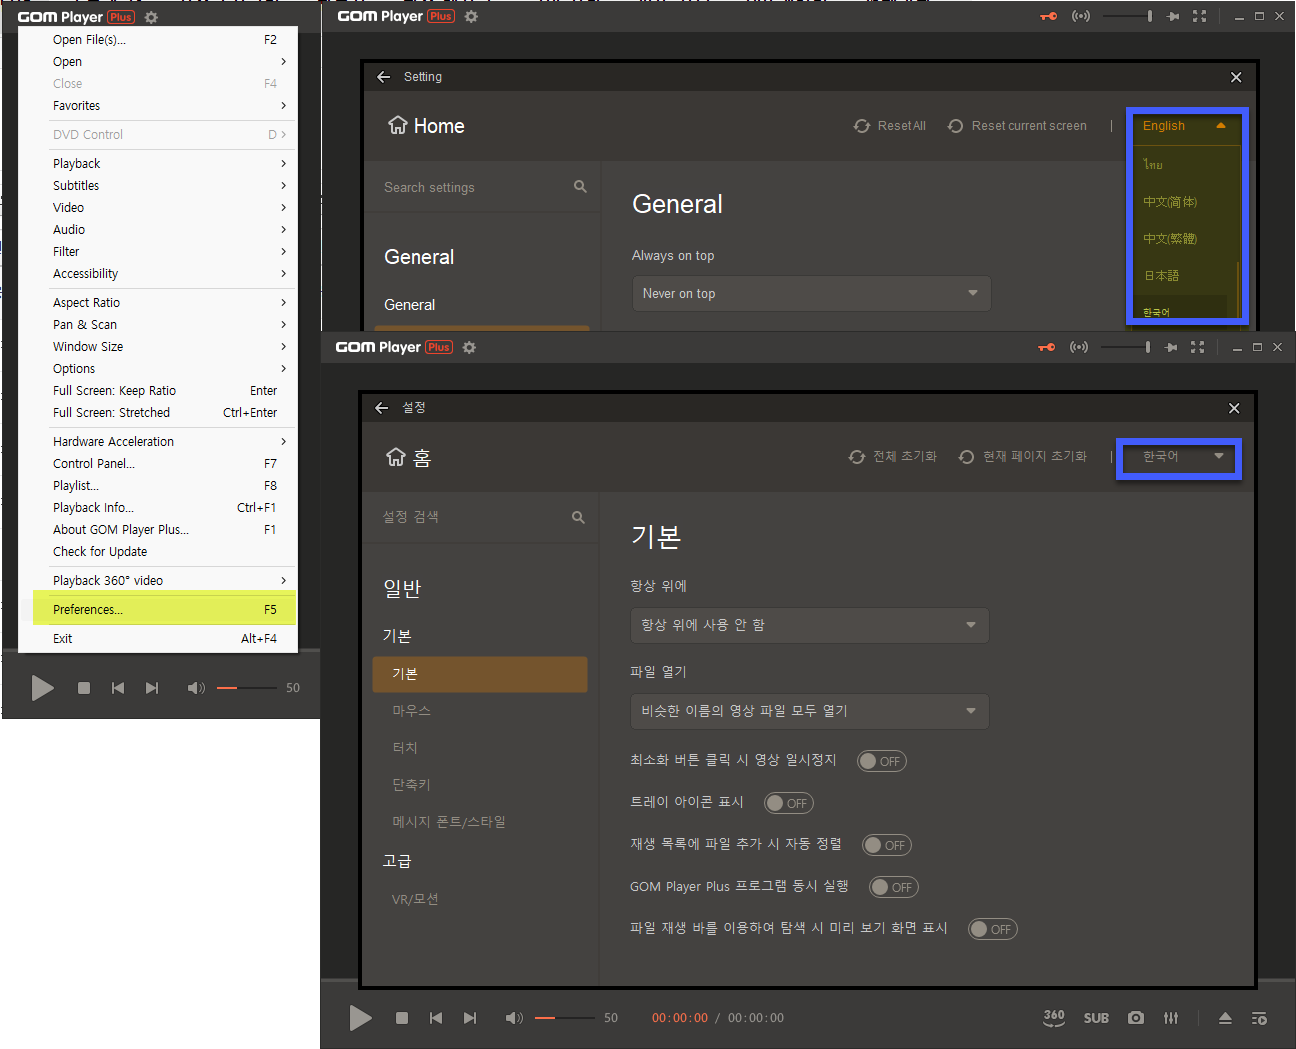Select Preferences... in the menu
This screenshot has height=1049, width=1296.
(x=164, y=610)
